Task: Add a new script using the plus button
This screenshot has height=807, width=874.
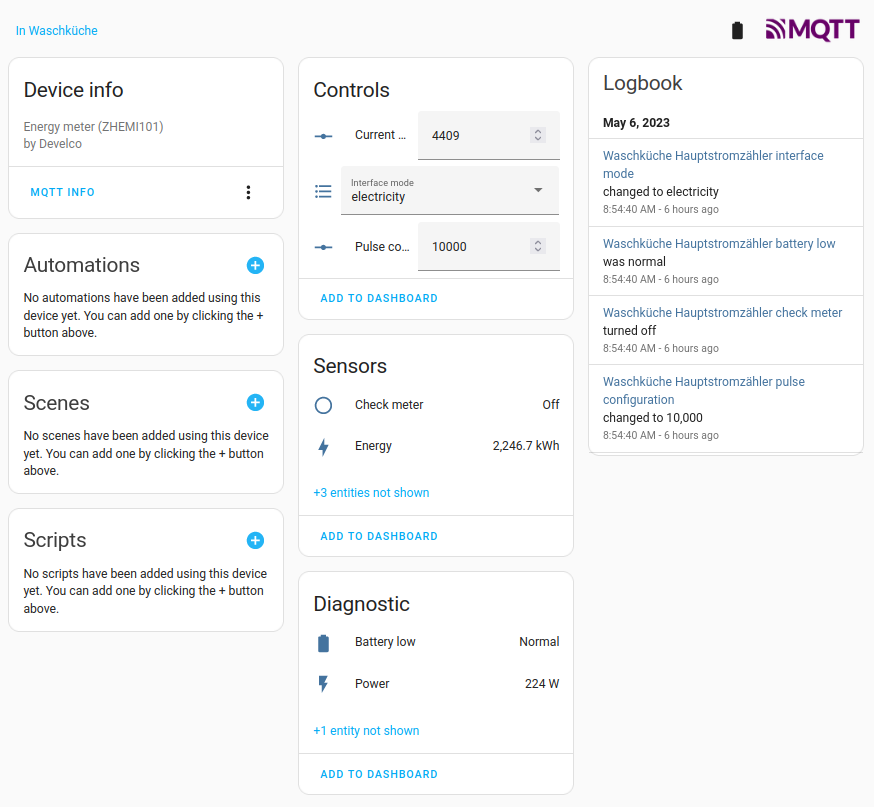Action: coord(255,540)
